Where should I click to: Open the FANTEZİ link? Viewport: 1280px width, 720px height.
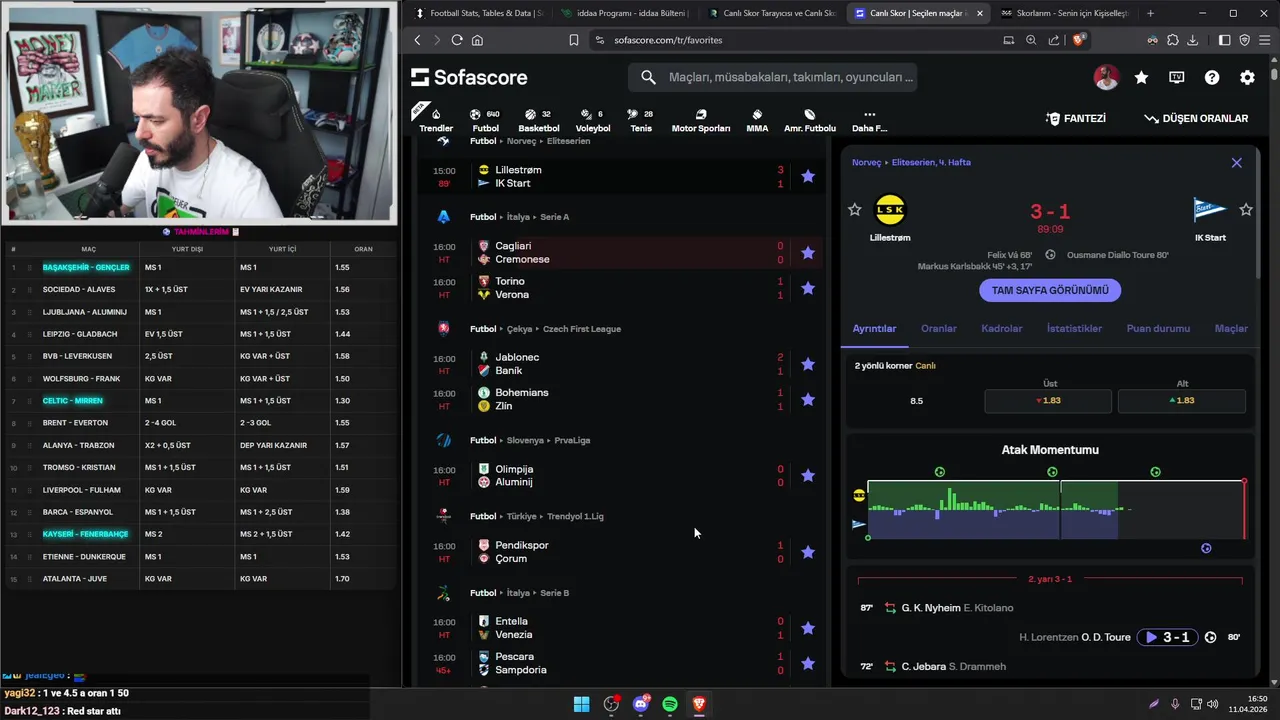point(1076,118)
